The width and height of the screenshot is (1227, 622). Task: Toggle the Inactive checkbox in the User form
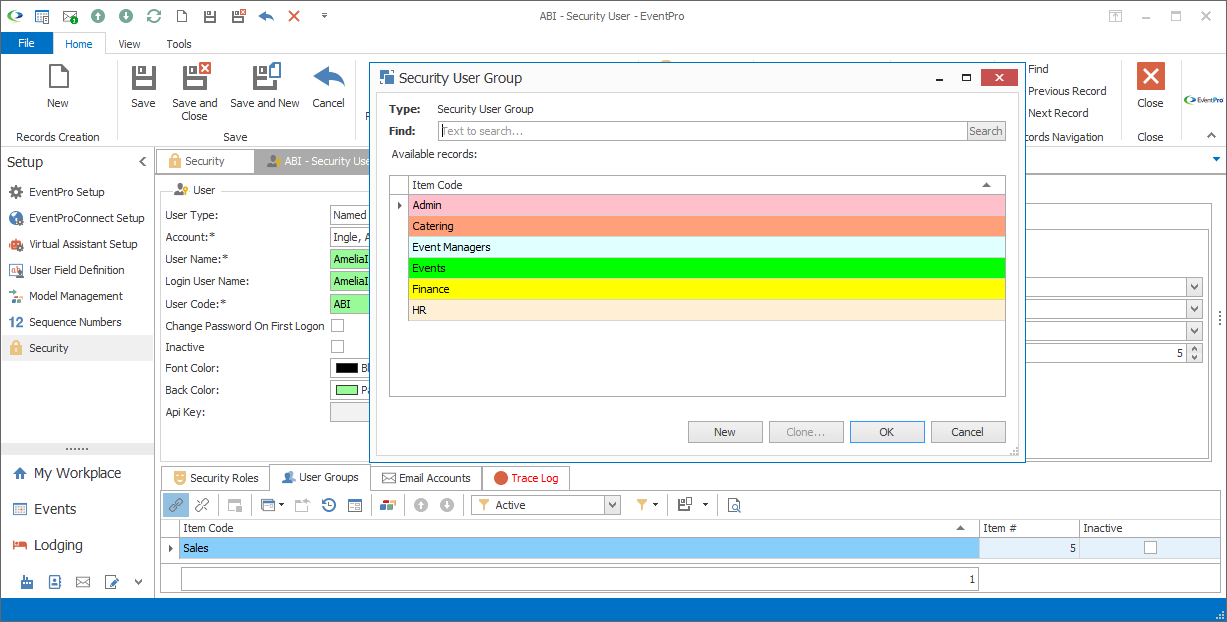pyautogui.click(x=337, y=347)
